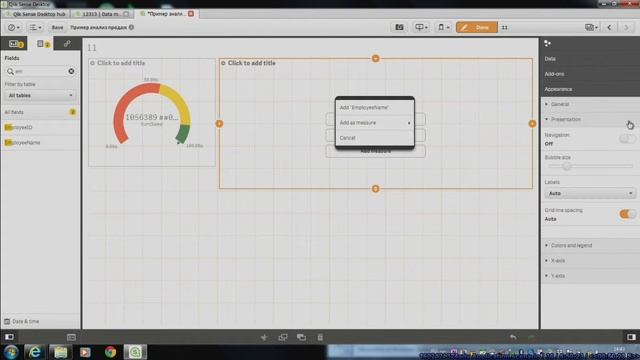Click the Done editing button
The height and width of the screenshot is (360, 640).
click(x=476, y=27)
